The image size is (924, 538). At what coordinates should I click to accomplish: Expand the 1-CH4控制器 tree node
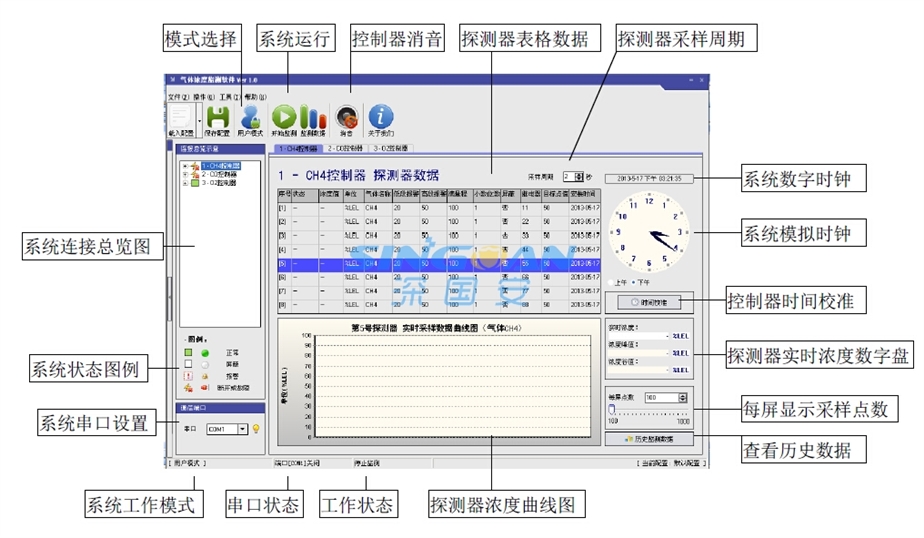click(x=184, y=165)
